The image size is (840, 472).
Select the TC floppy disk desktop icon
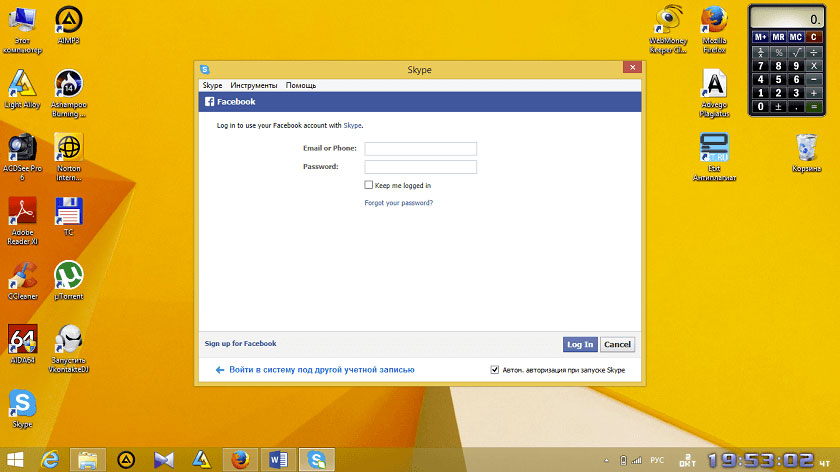coord(69,216)
